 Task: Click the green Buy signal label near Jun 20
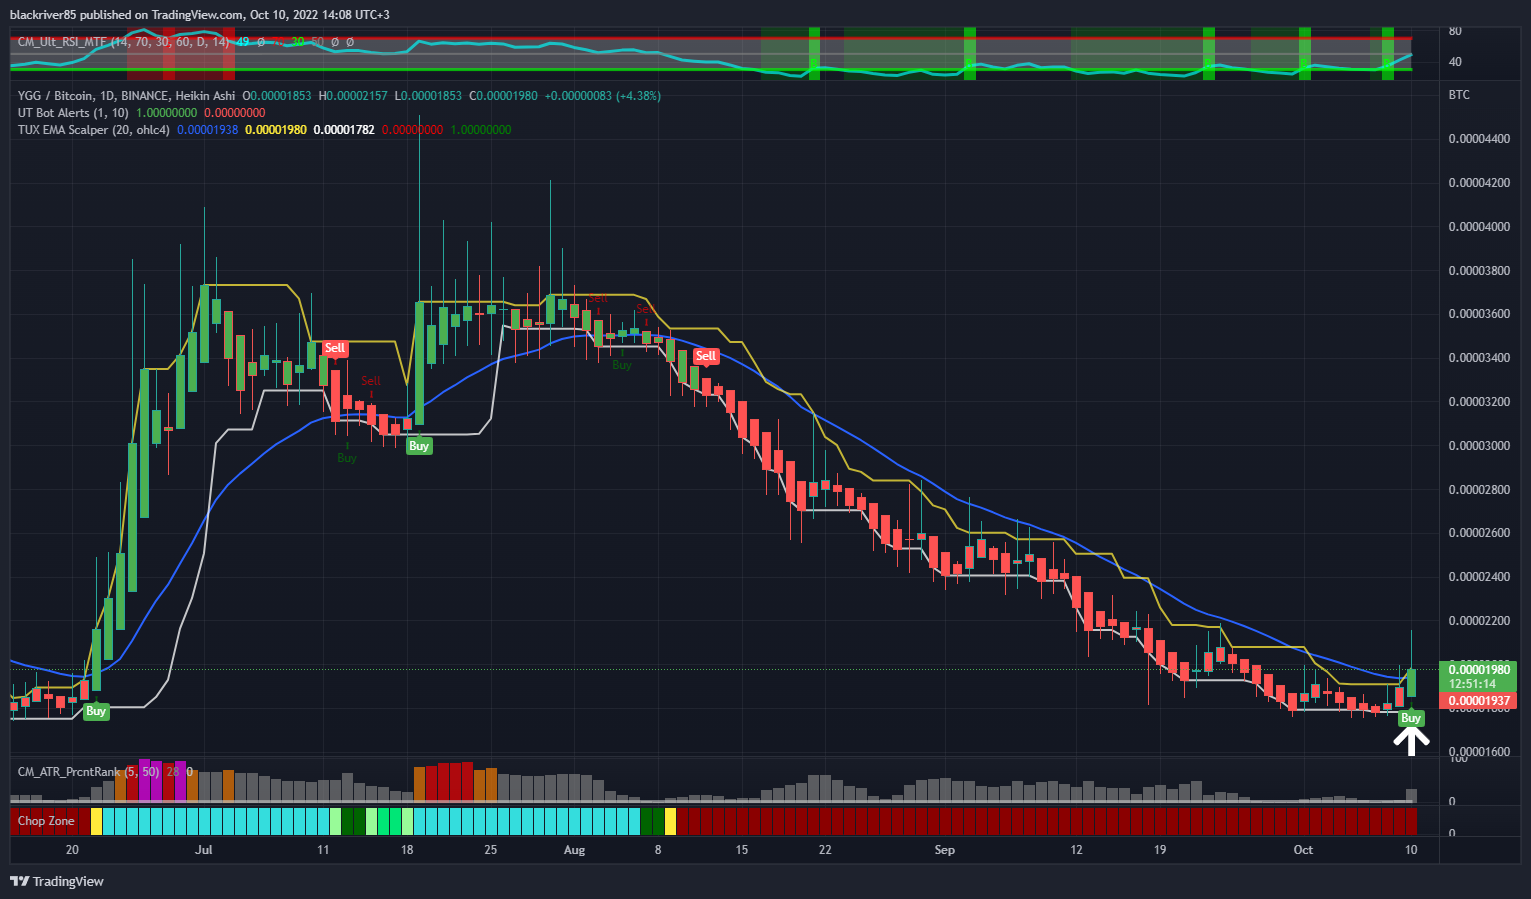pos(96,711)
